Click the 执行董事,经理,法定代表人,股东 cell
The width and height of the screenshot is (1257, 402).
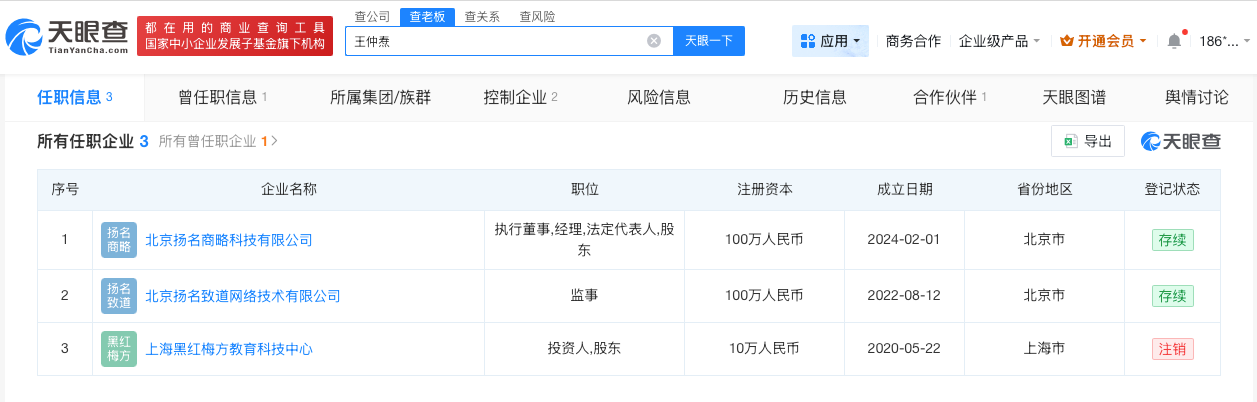pos(584,240)
